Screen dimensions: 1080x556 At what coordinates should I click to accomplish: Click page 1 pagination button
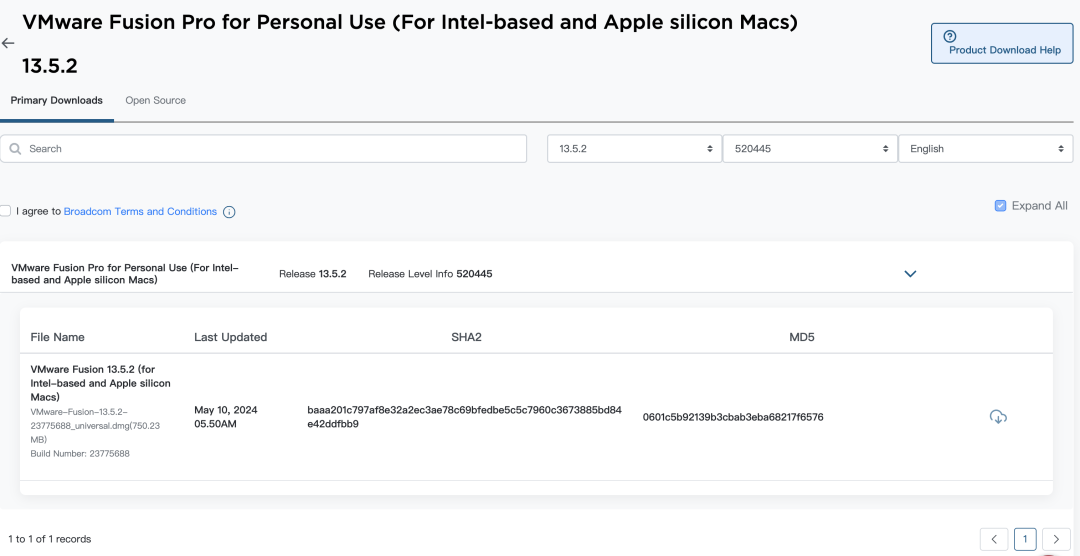coord(1024,539)
